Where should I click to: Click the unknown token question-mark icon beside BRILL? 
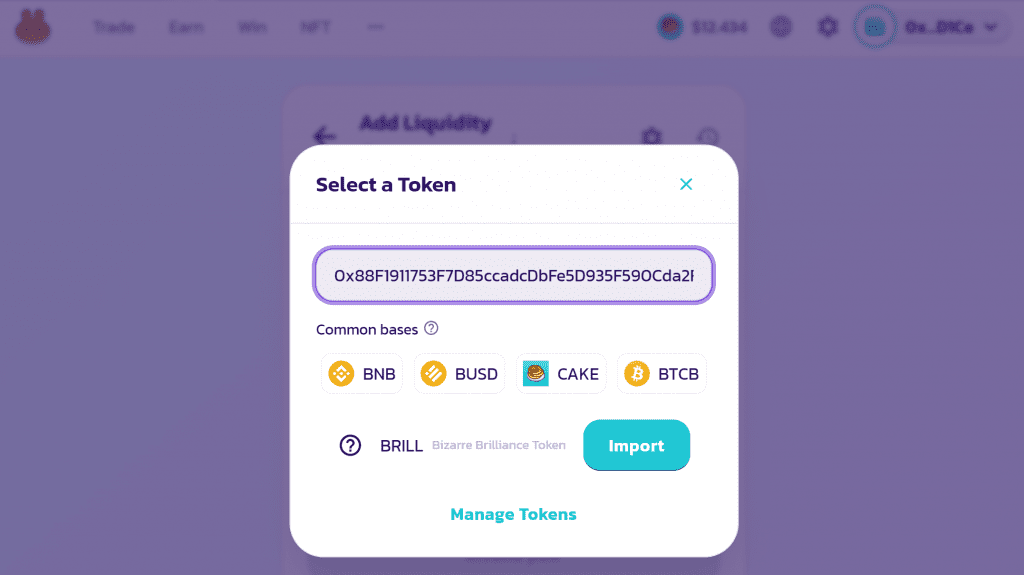point(350,445)
